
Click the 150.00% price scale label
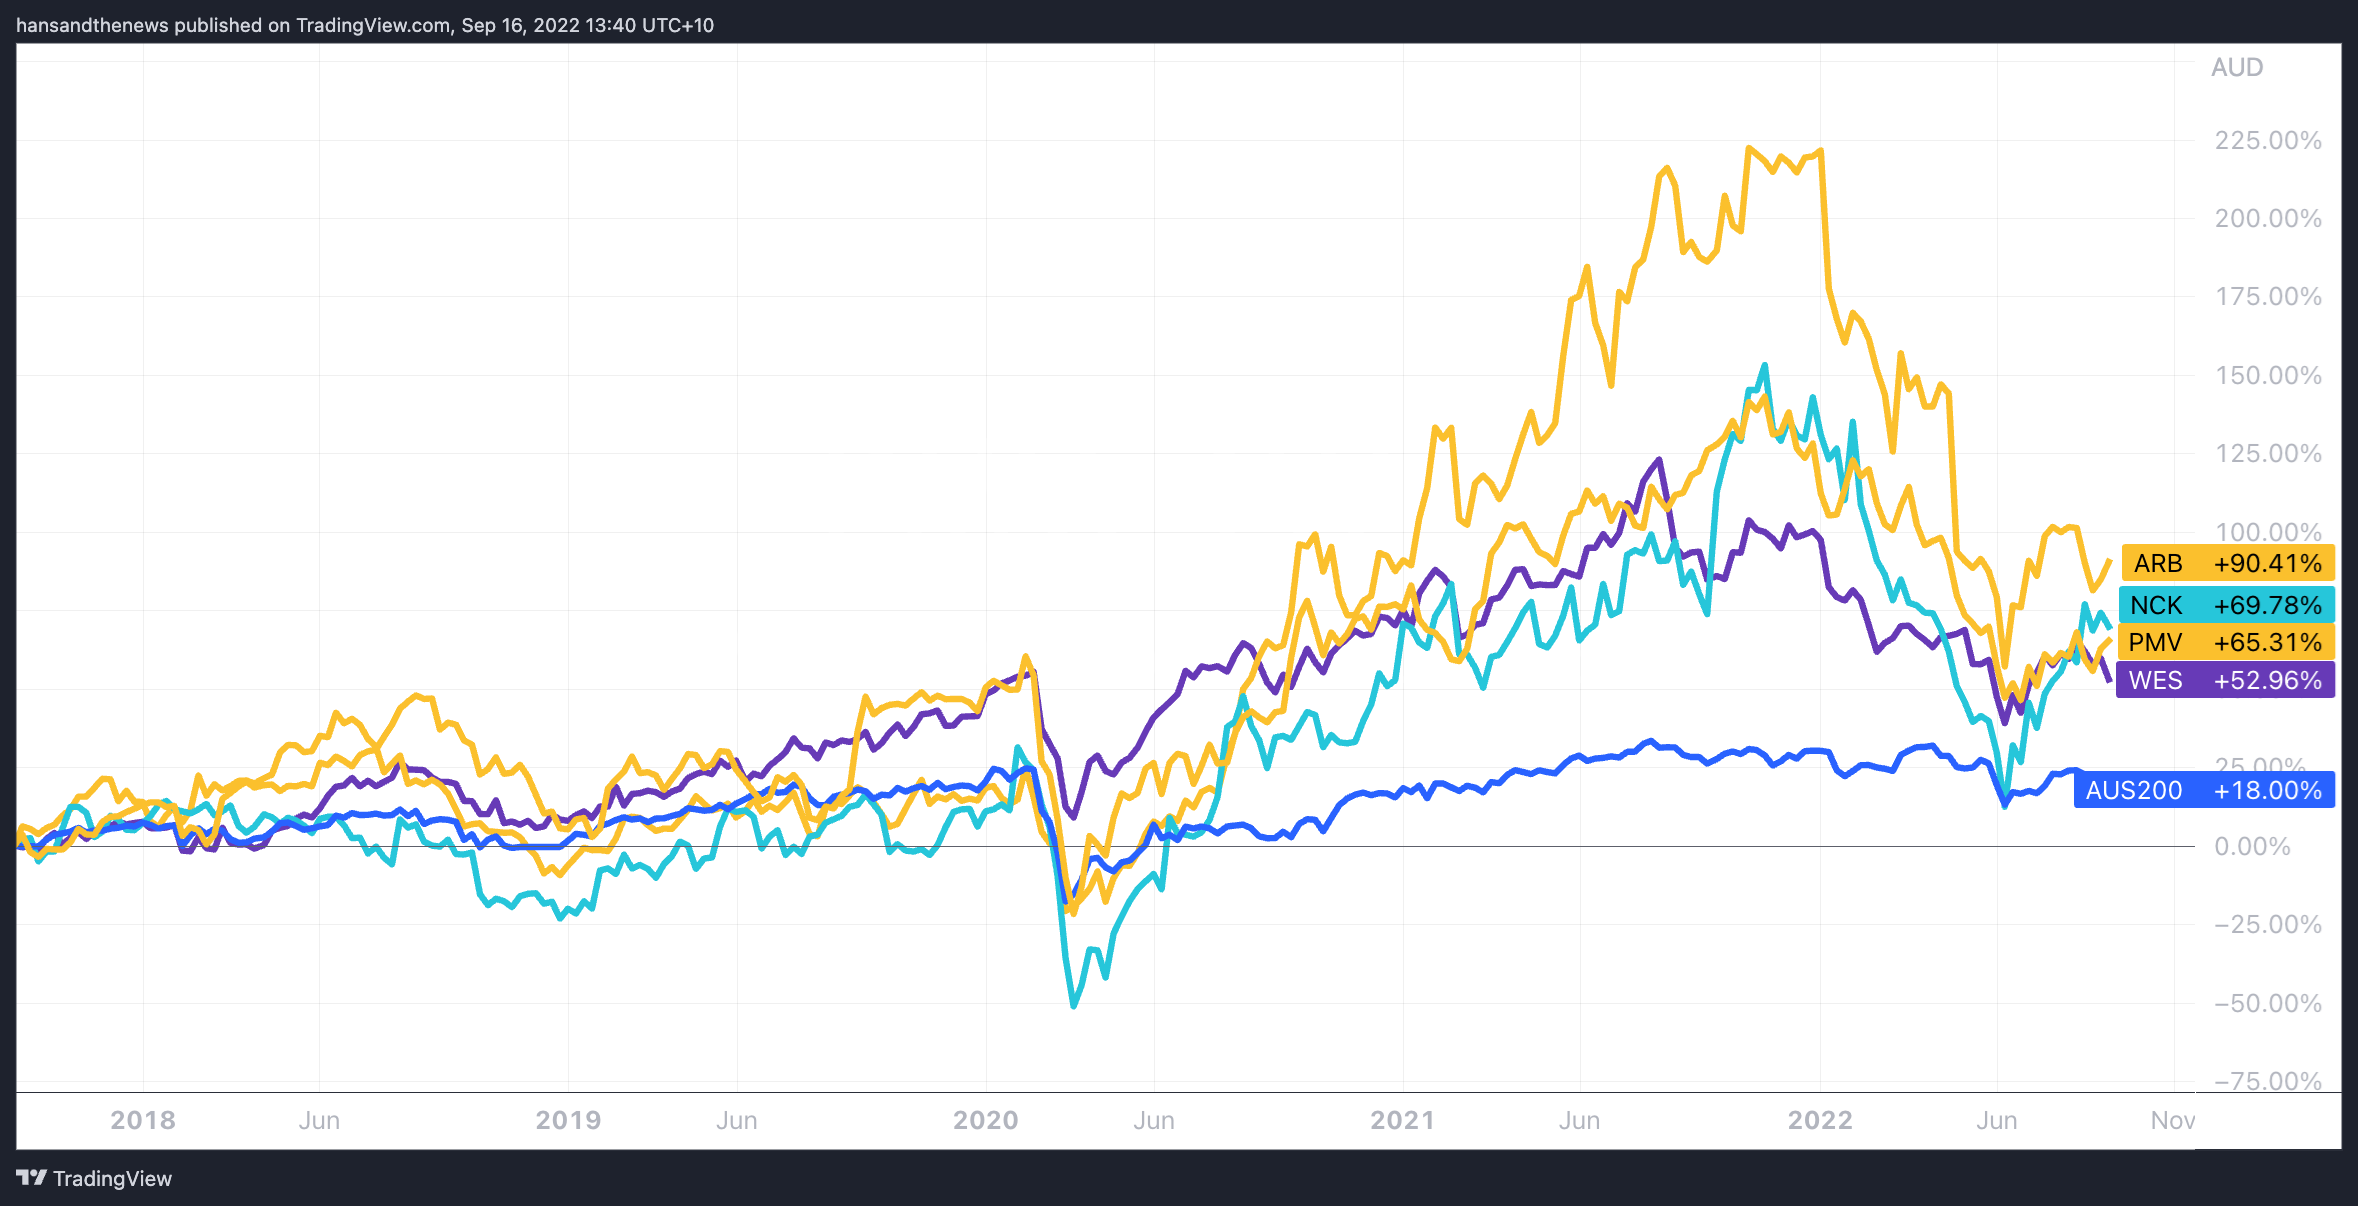click(2267, 375)
